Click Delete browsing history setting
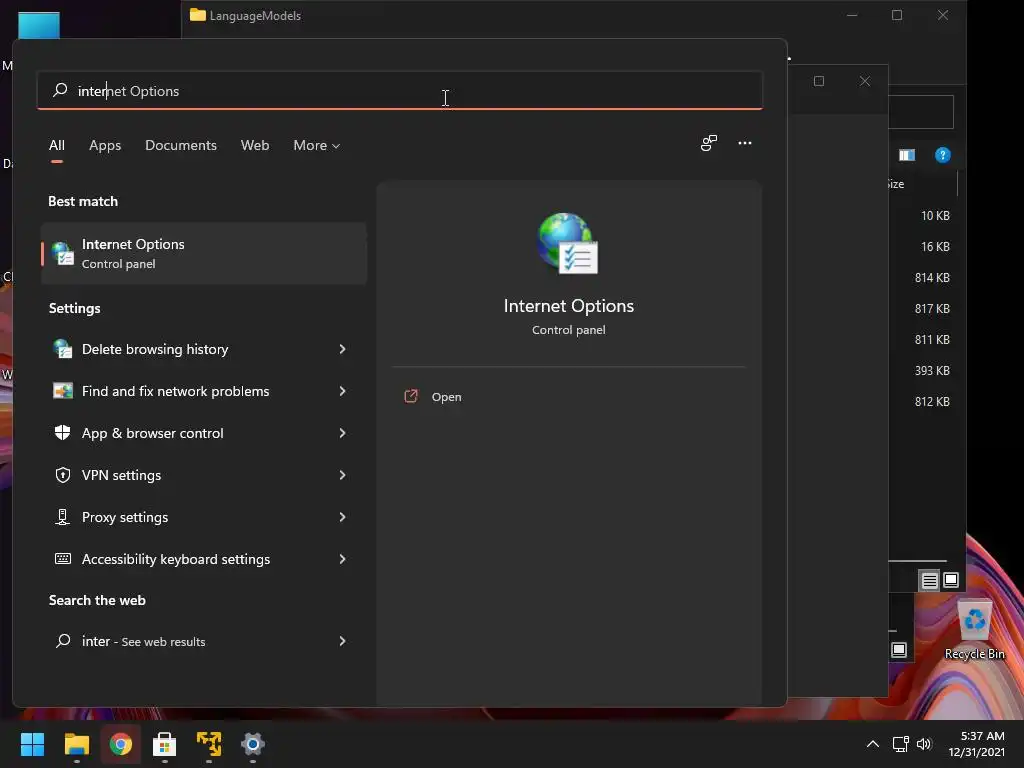Image resolution: width=1024 pixels, height=768 pixels. click(155, 349)
